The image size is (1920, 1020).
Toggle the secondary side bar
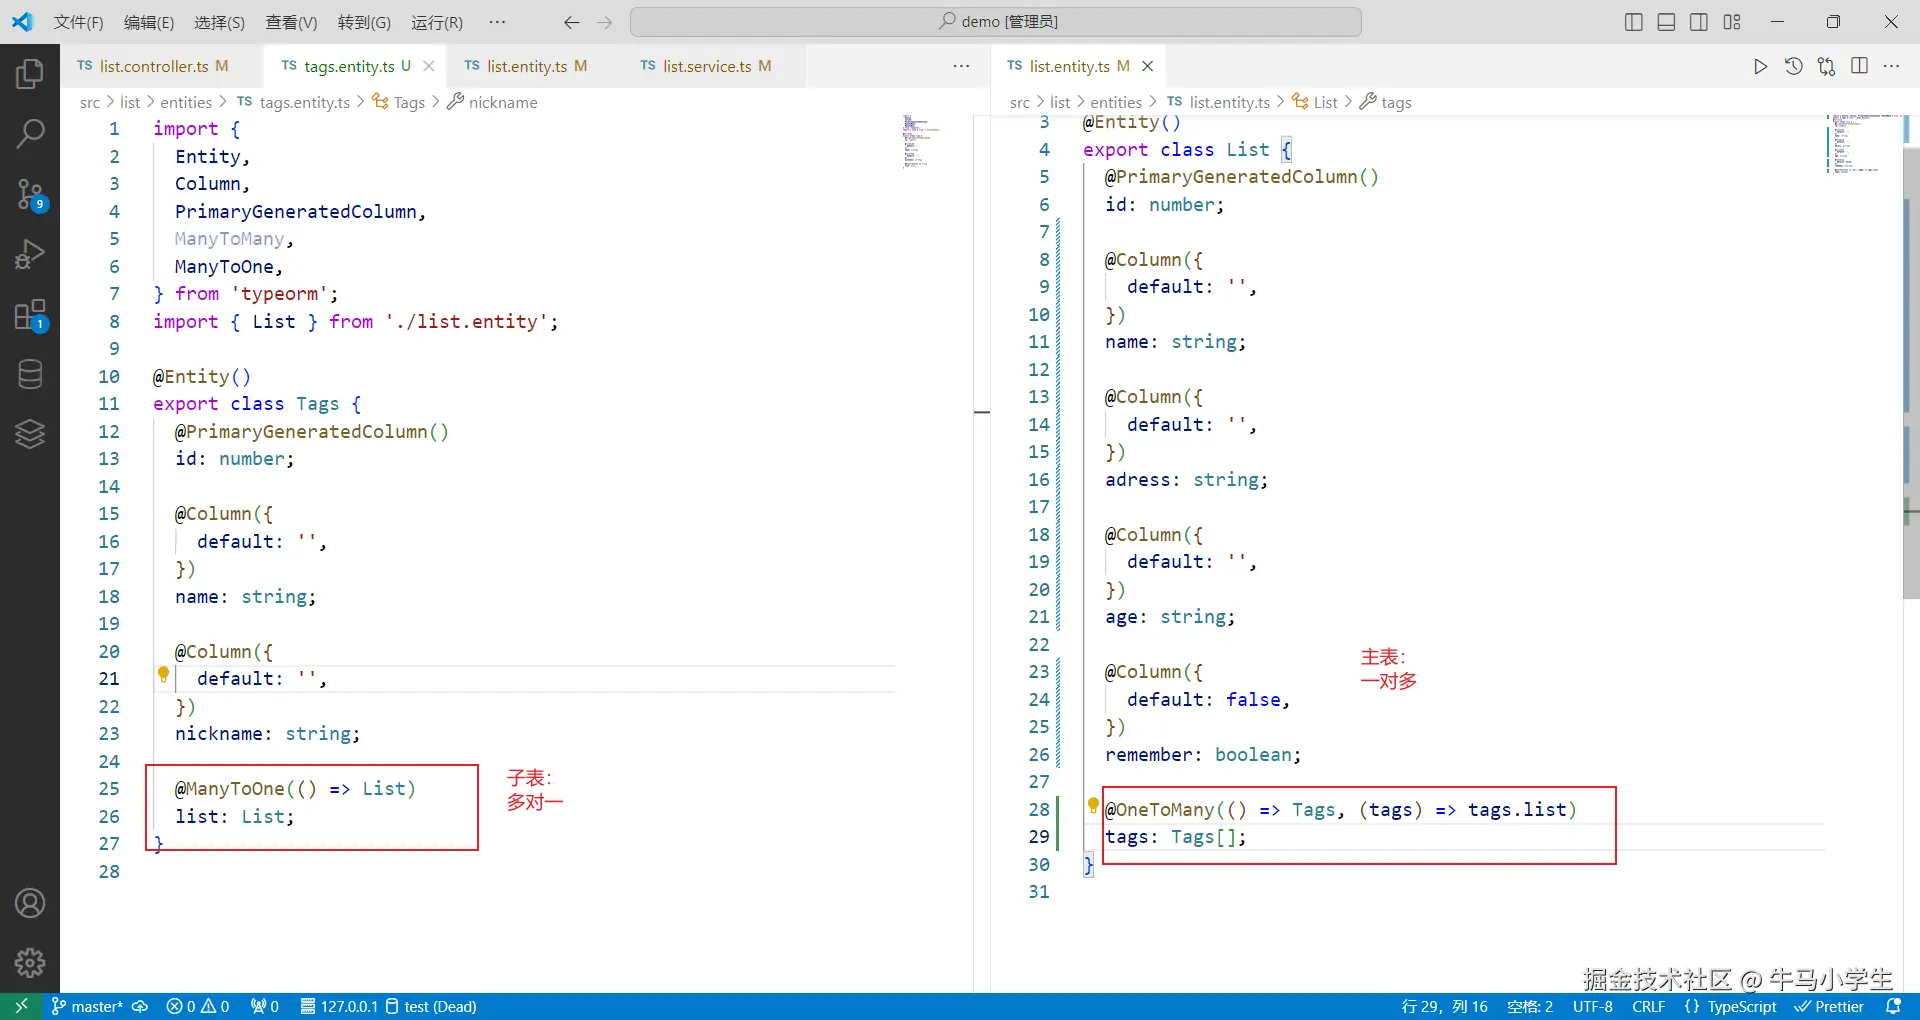(1699, 22)
